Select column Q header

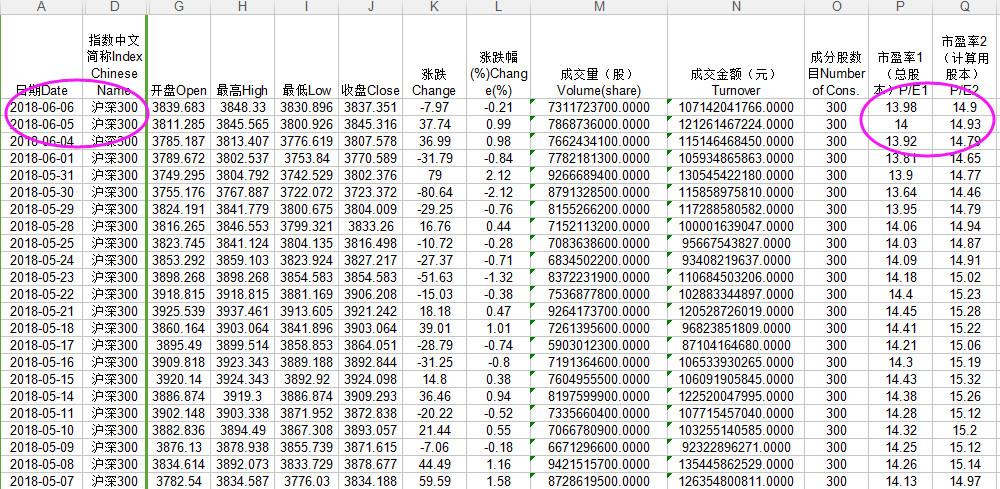point(965,7)
